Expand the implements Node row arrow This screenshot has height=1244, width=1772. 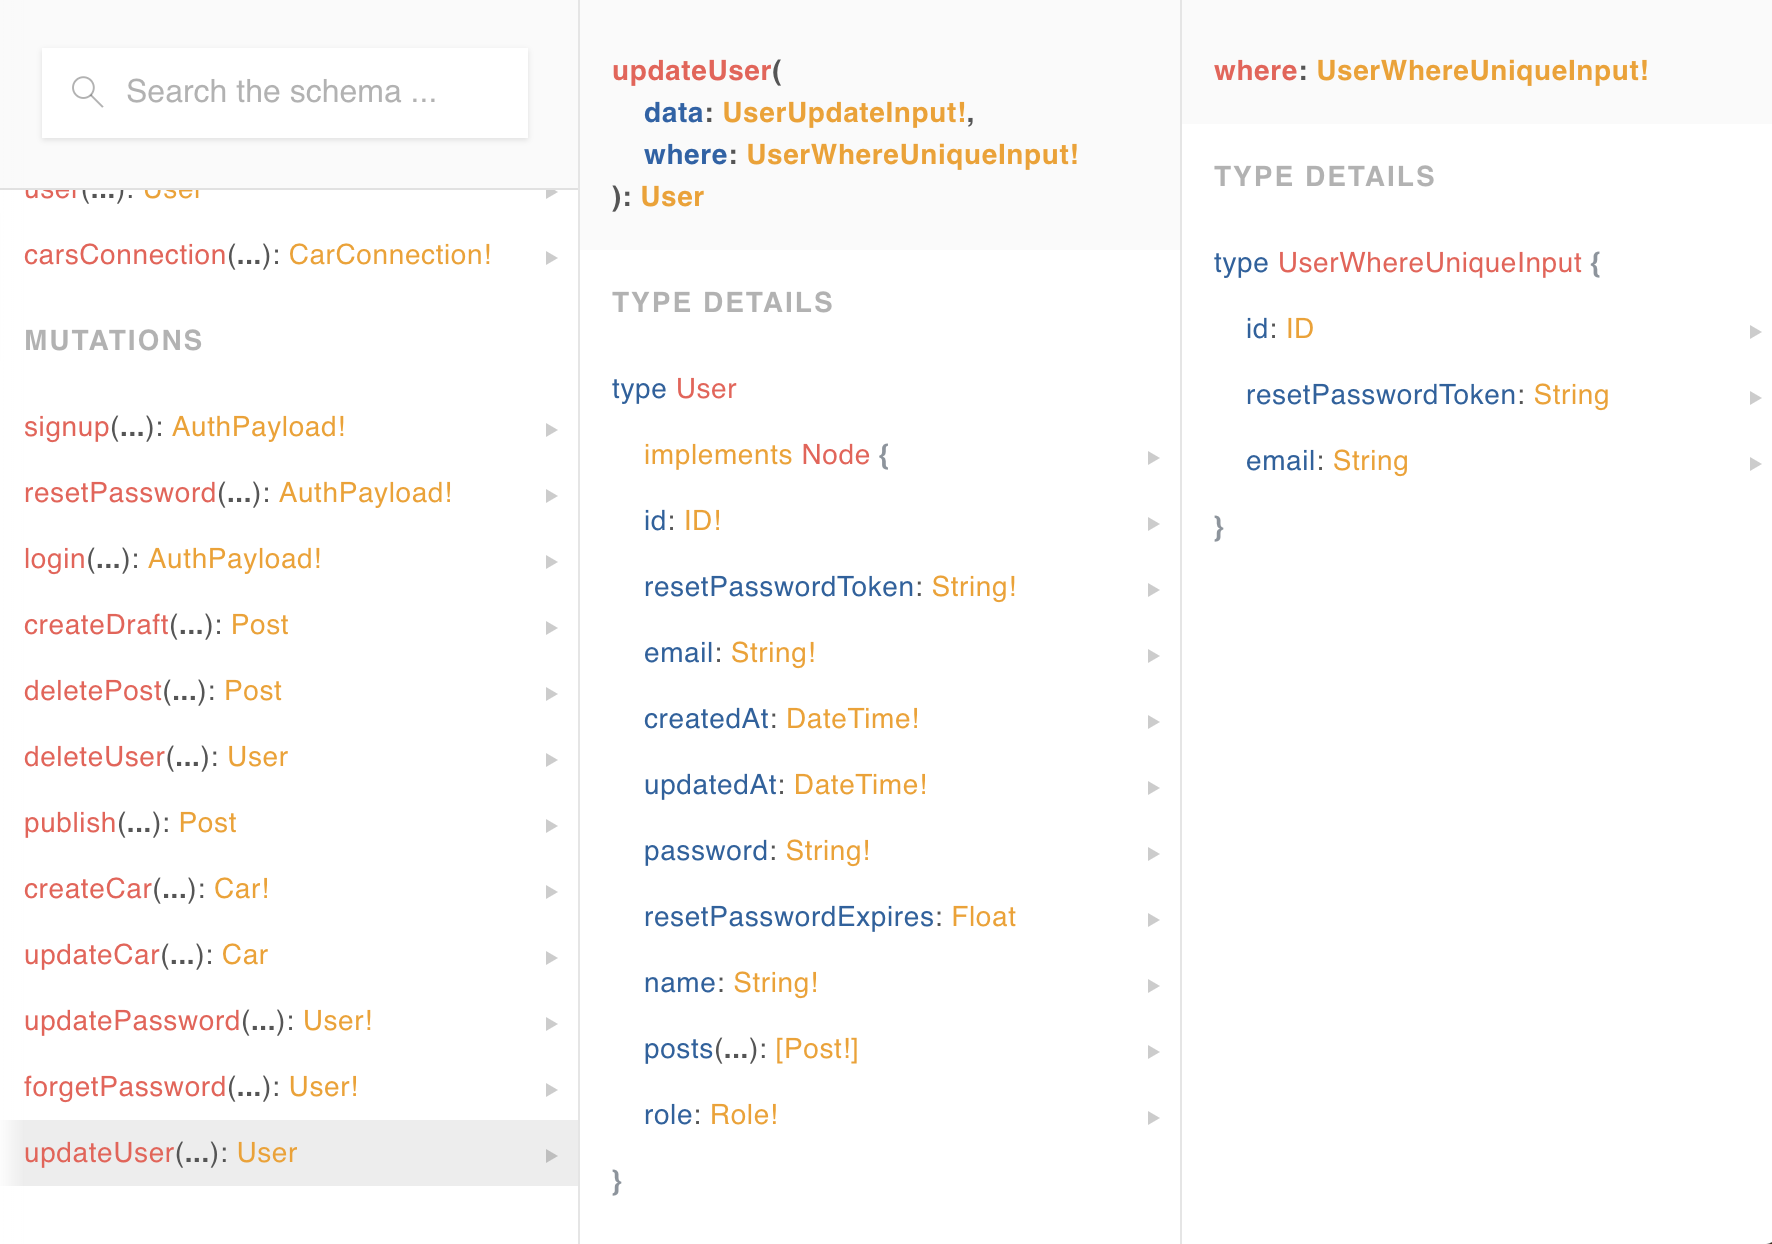point(1153,458)
